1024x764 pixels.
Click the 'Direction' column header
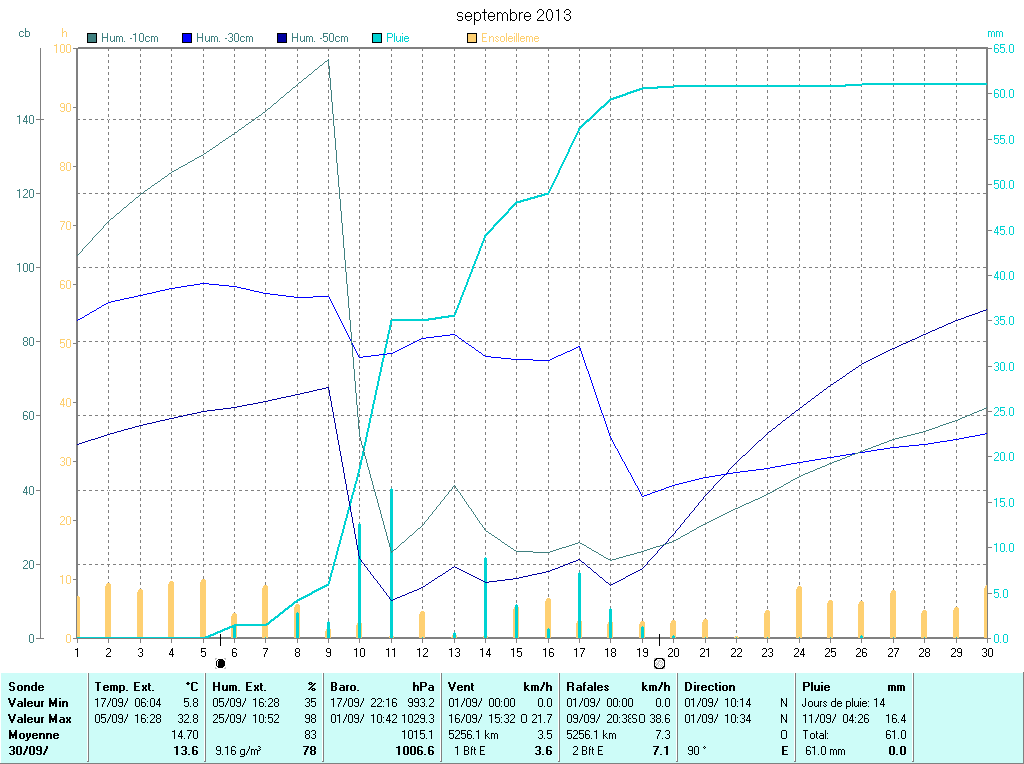coord(710,687)
